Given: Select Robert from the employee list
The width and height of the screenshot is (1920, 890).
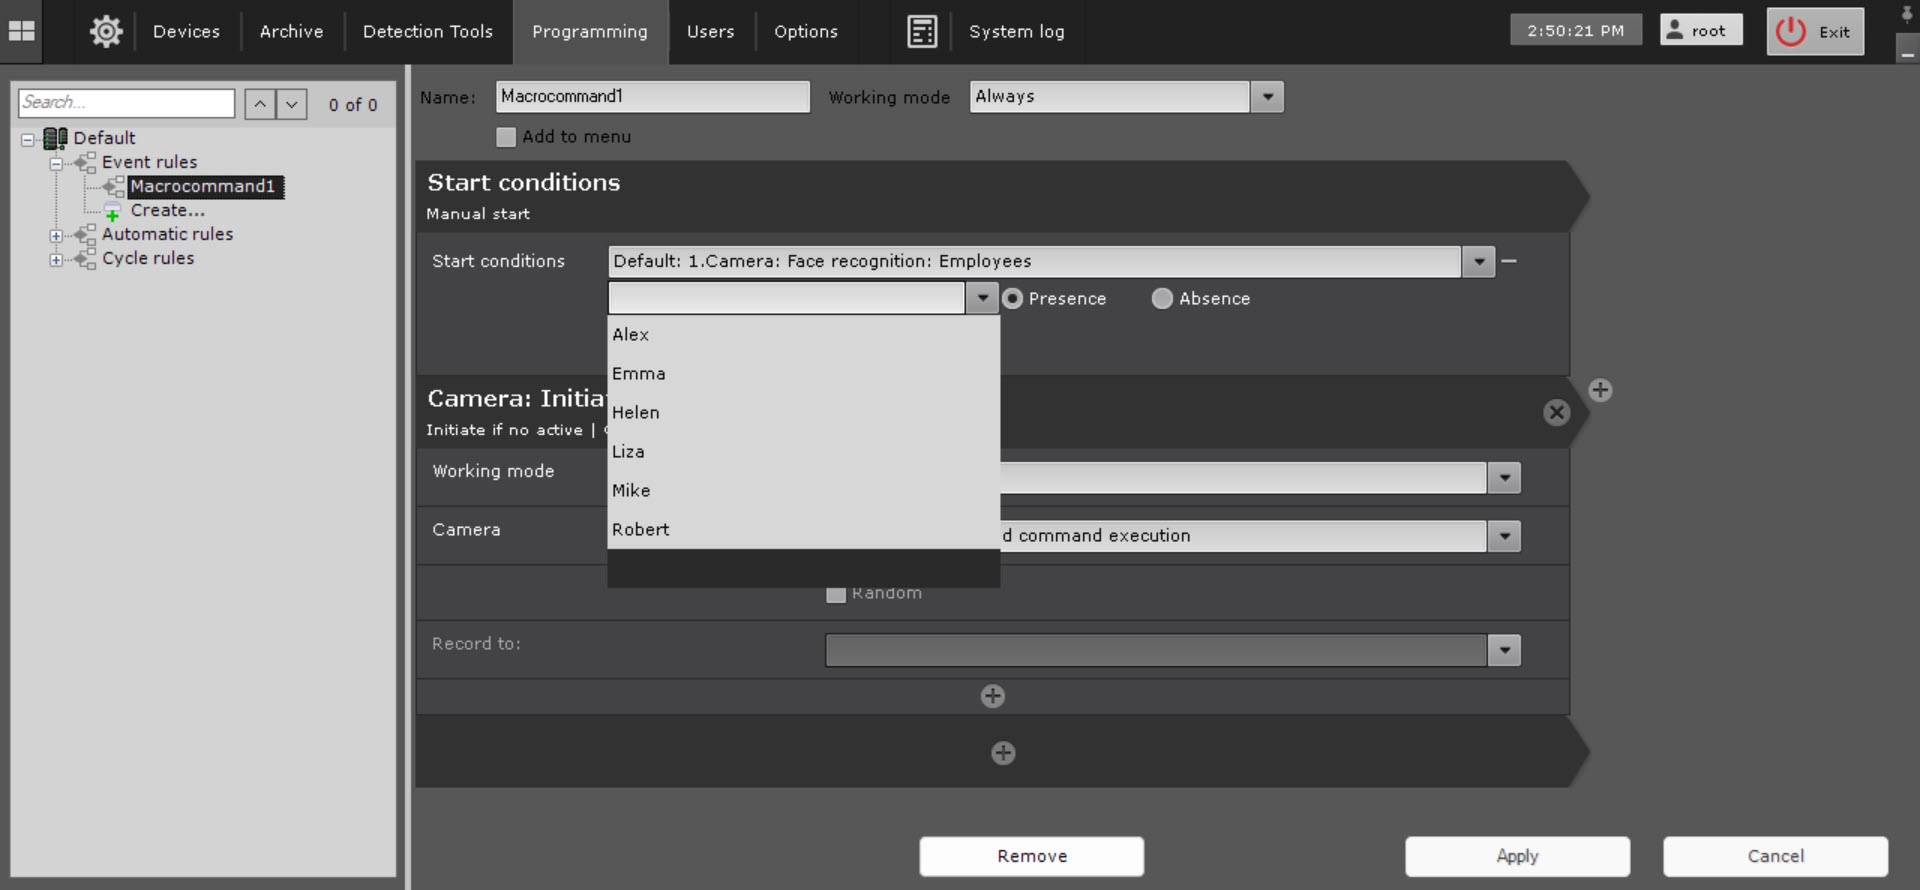Looking at the screenshot, I should [803, 529].
